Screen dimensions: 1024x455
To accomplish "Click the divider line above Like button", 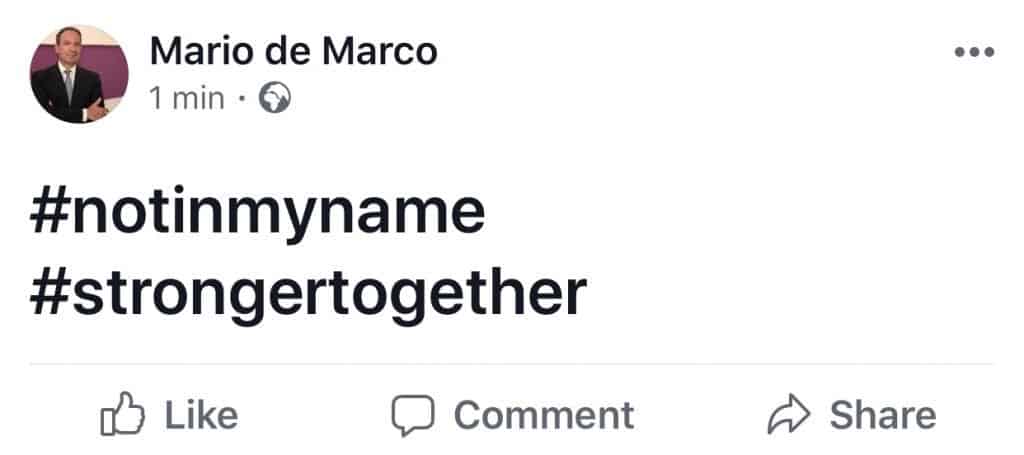I will pyautogui.click(x=511, y=364).
